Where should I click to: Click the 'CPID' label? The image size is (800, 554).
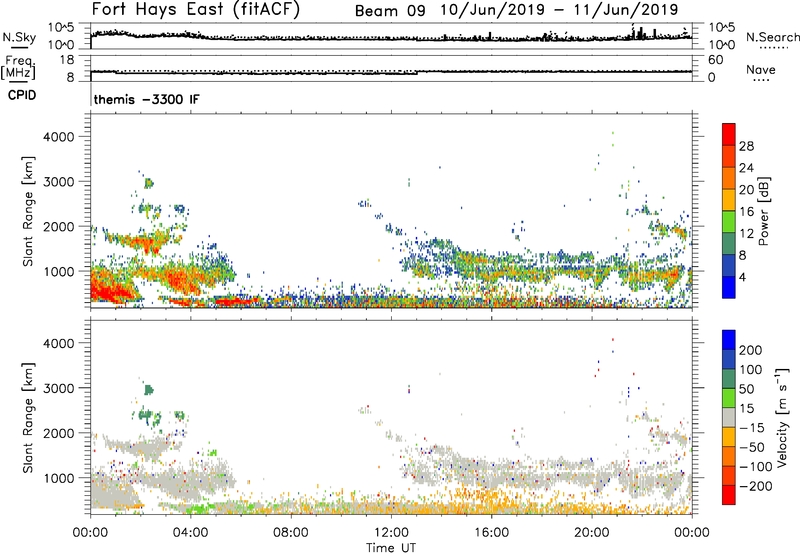22,95
